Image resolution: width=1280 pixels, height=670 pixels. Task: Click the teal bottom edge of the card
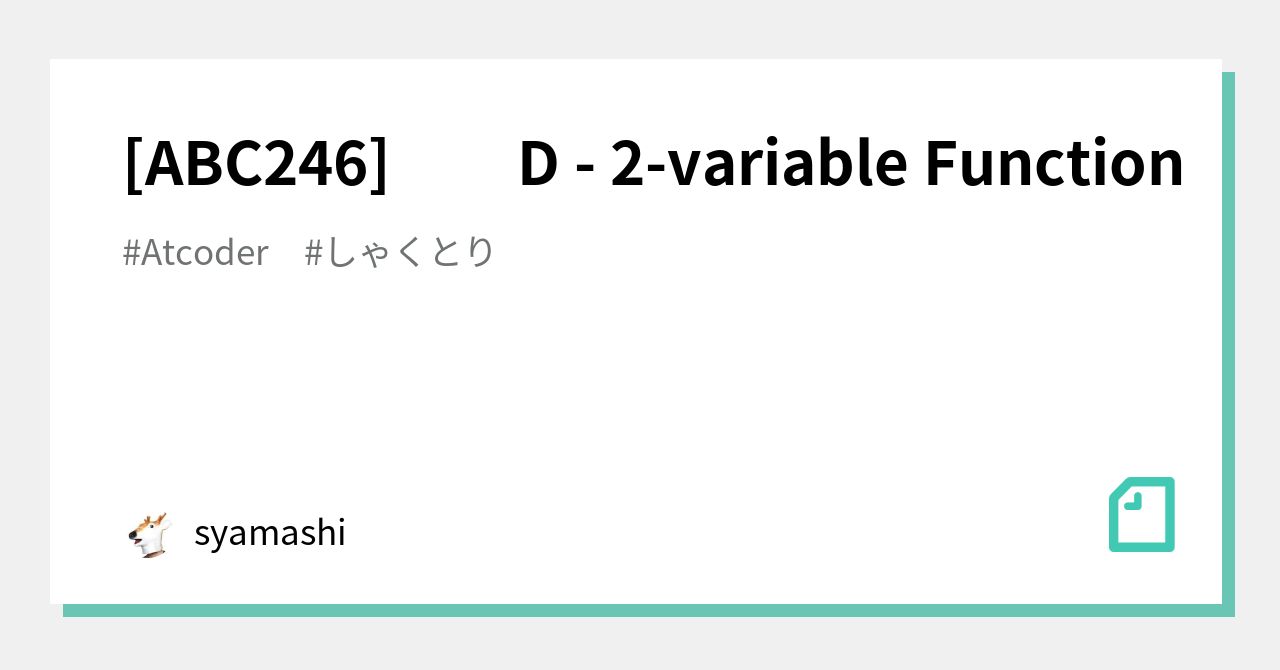tap(640, 610)
